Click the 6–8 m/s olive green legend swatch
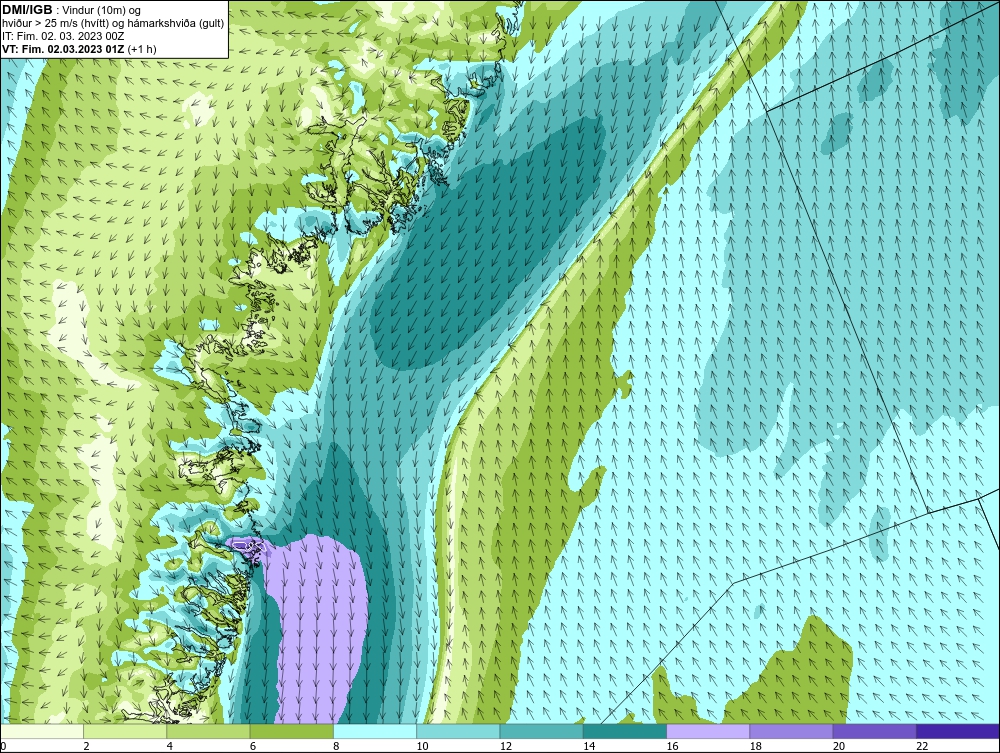The height and width of the screenshot is (753, 1000). point(291,731)
